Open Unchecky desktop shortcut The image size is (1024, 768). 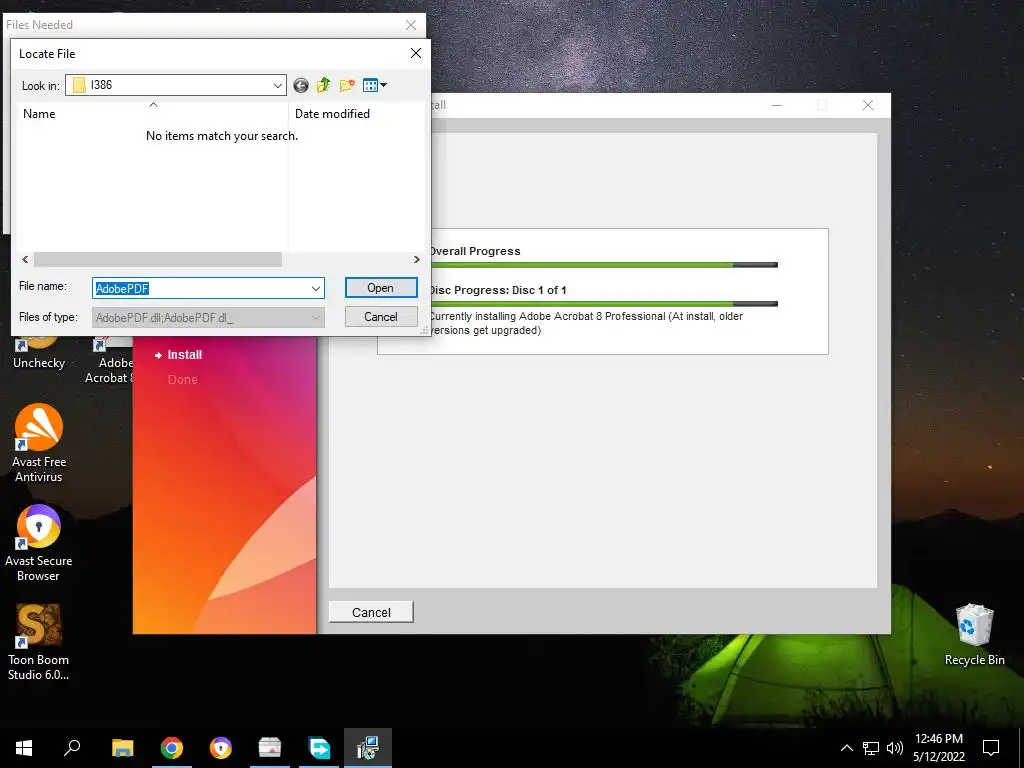tap(39, 353)
